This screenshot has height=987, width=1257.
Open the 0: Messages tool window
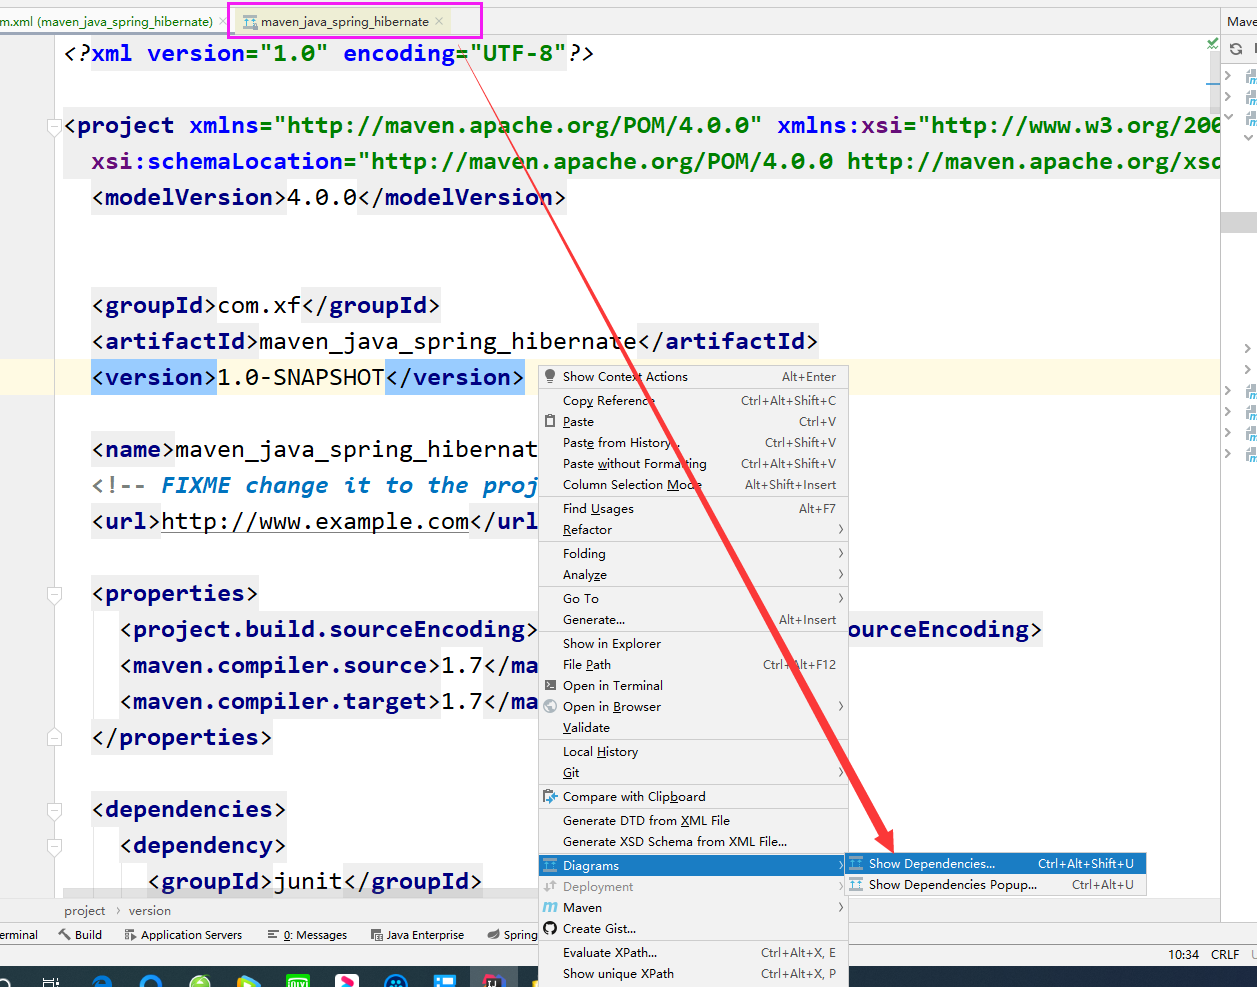point(307,935)
